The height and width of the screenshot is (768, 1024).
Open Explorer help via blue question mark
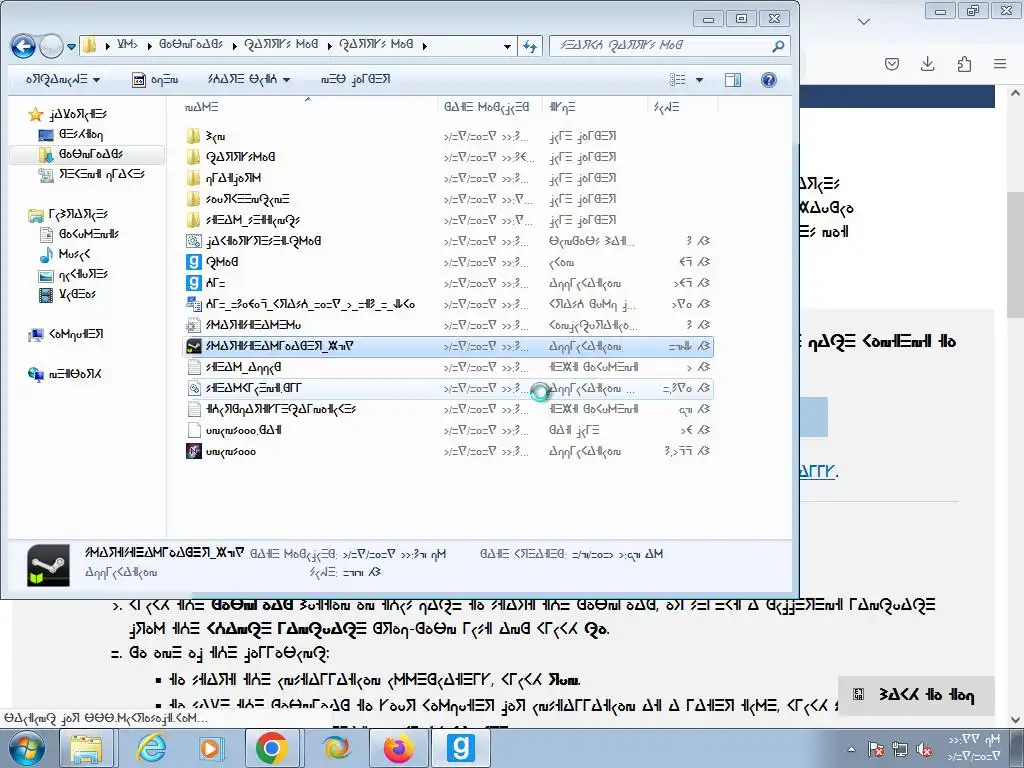click(x=769, y=80)
